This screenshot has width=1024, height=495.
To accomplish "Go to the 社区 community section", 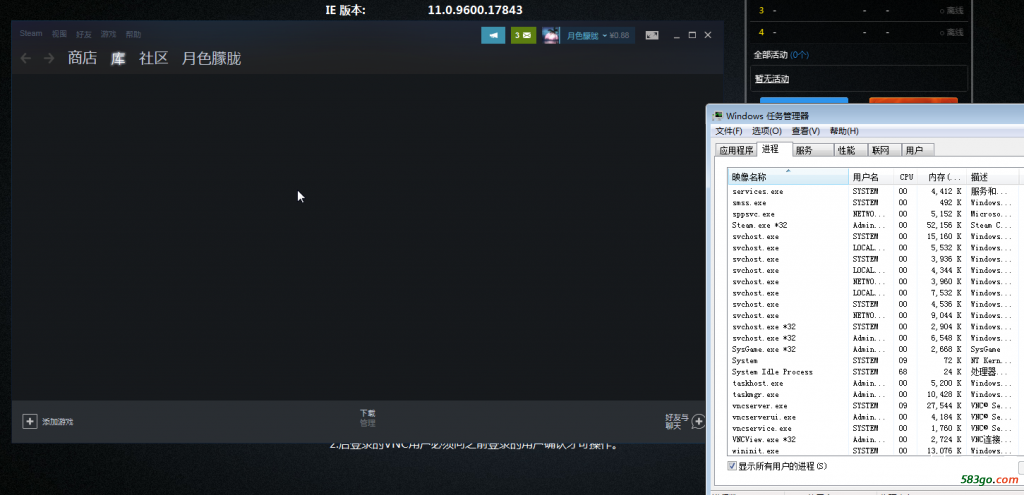I will click(153, 59).
